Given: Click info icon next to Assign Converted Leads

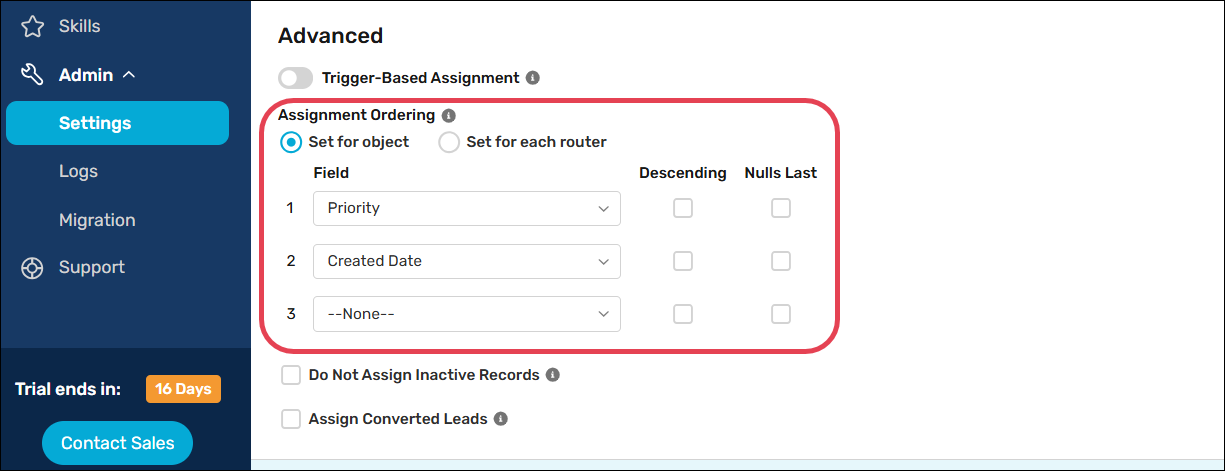Looking at the screenshot, I should [x=501, y=420].
